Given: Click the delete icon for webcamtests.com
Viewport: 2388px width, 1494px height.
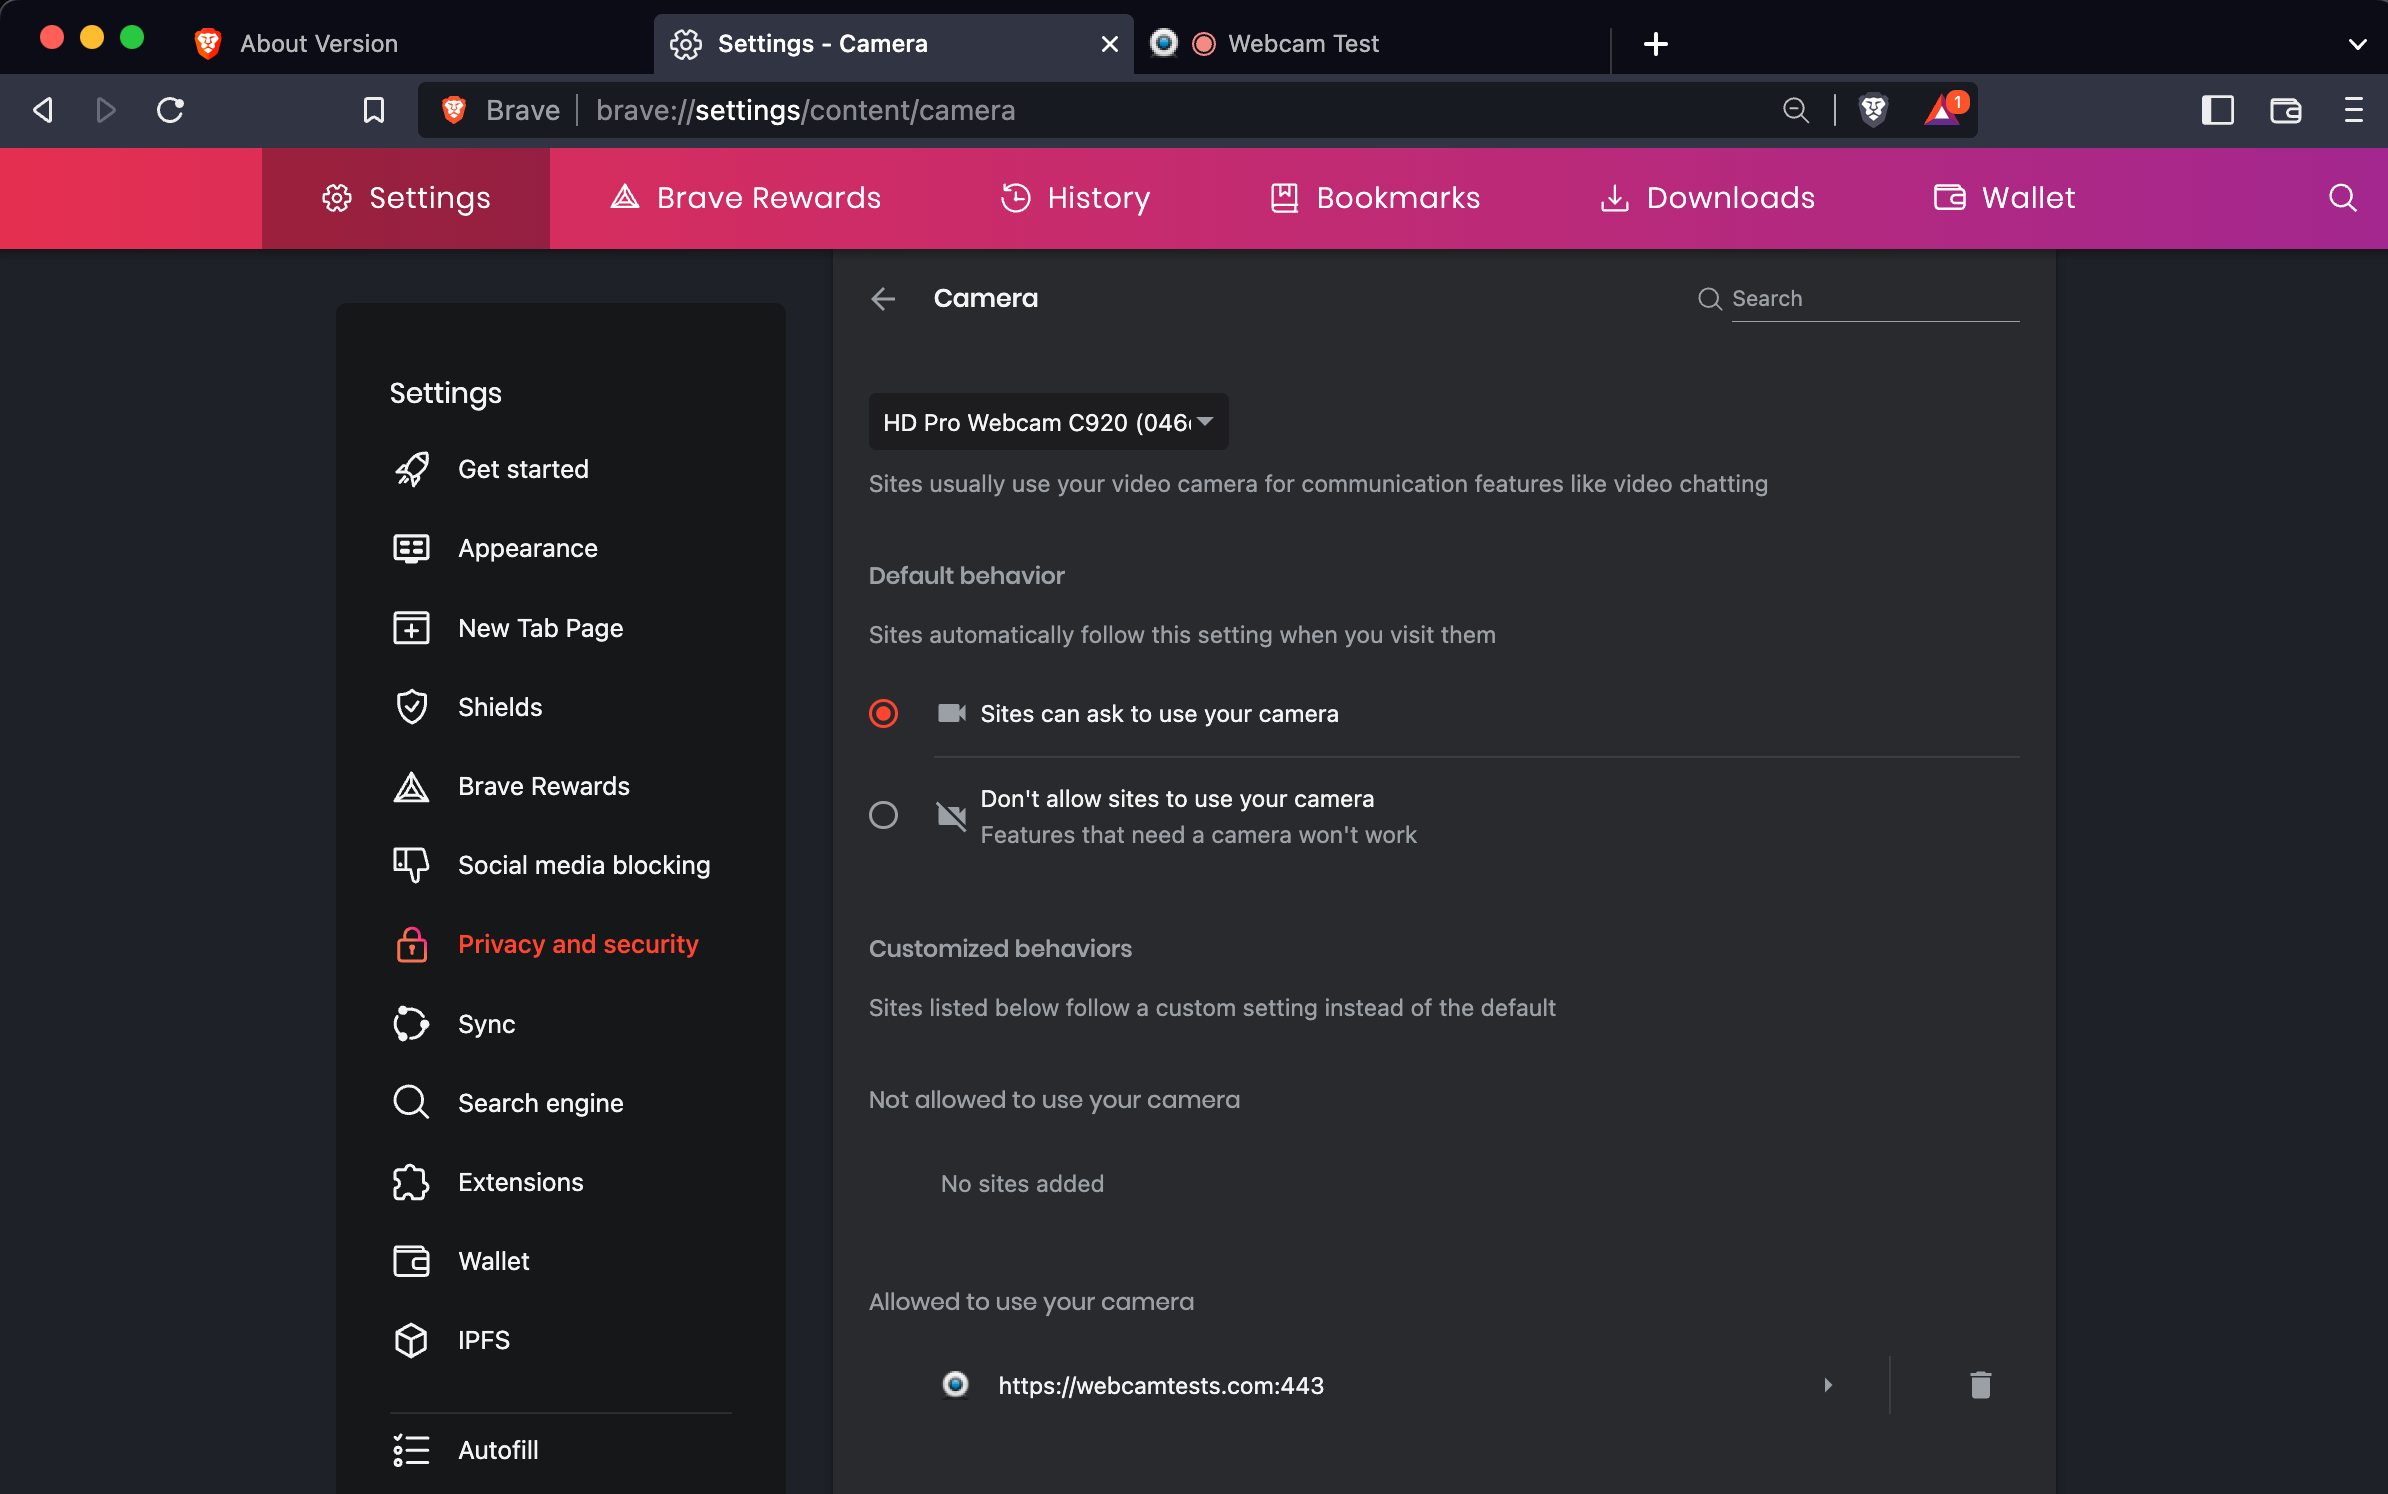Looking at the screenshot, I should pos(1980,1384).
